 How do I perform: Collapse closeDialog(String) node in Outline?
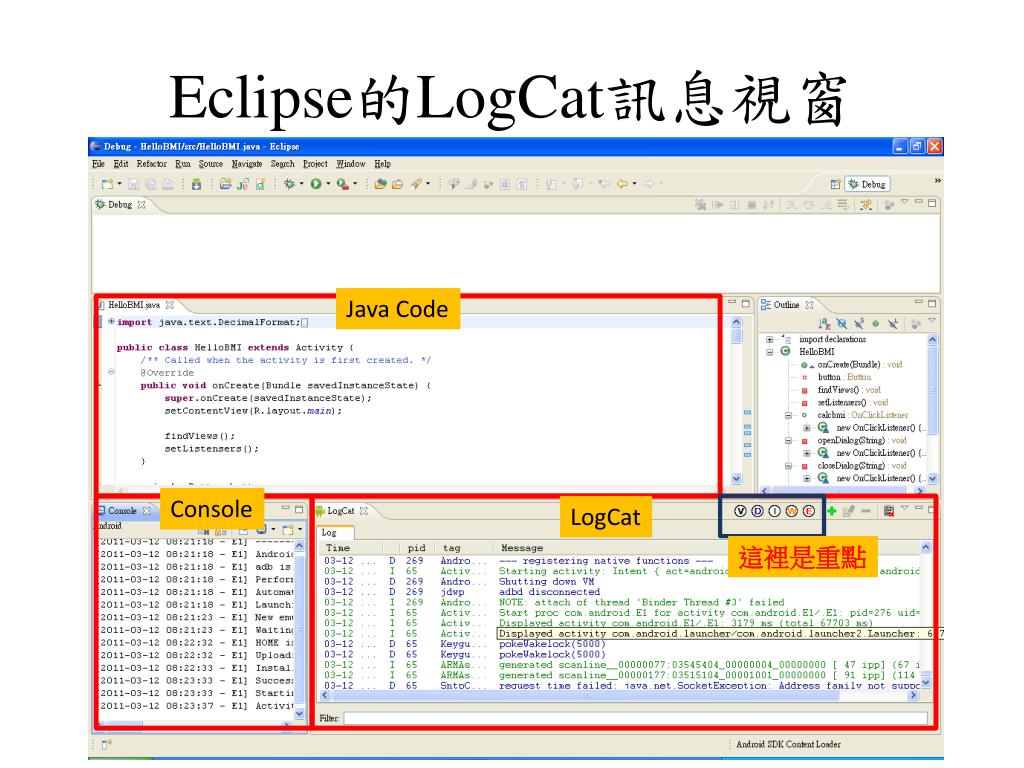click(788, 466)
